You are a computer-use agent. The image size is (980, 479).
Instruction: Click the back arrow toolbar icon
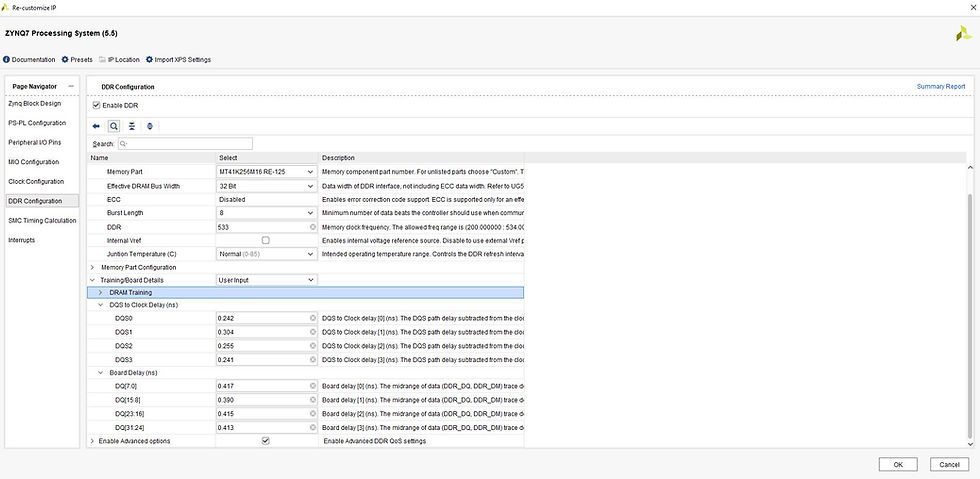pyautogui.click(x=96, y=126)
